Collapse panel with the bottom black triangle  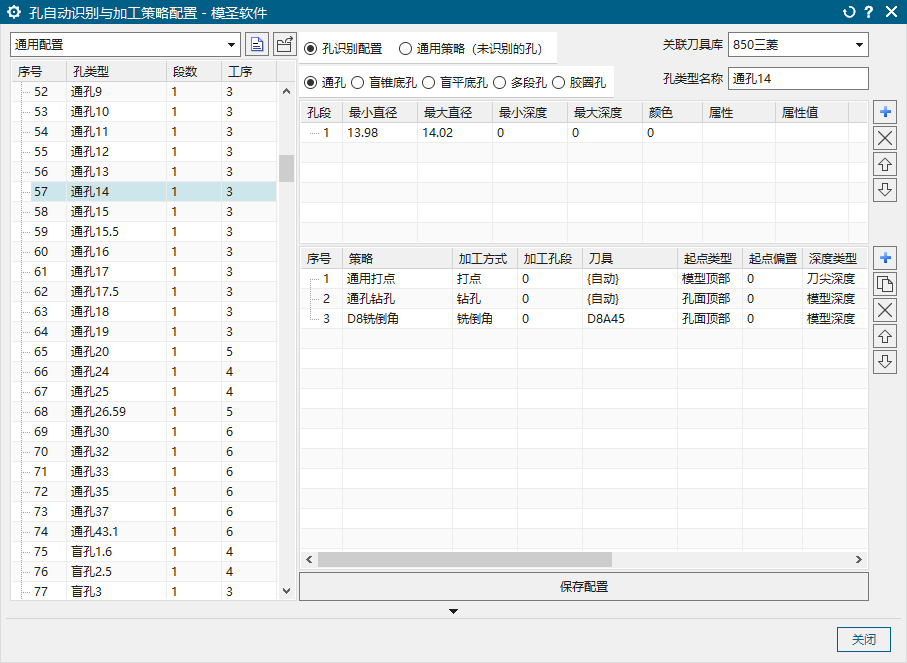point(454,611)
